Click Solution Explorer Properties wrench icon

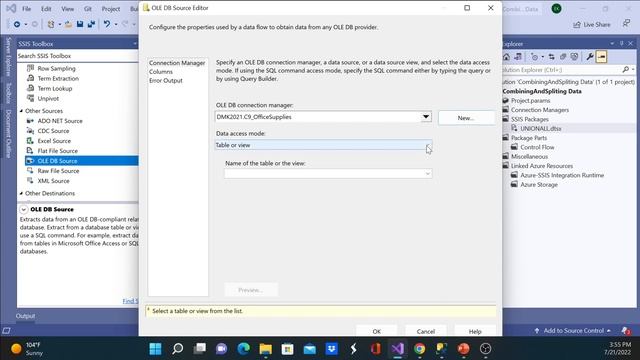pos(589,57)
